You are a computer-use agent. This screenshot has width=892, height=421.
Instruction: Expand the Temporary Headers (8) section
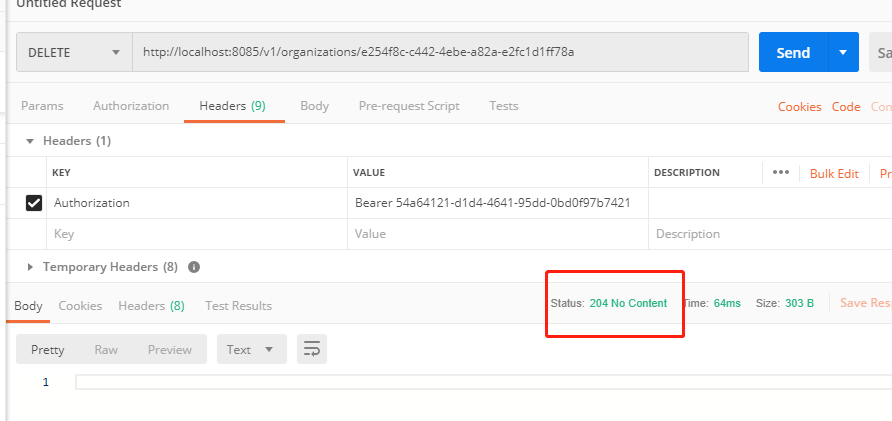[x=30, y=267]
